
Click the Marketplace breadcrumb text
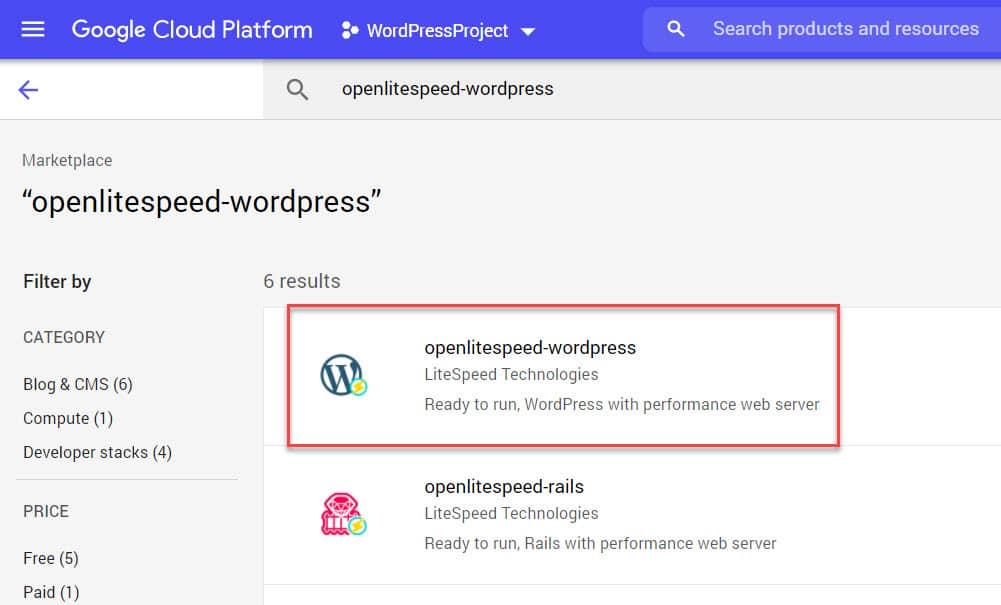point(67,160)
